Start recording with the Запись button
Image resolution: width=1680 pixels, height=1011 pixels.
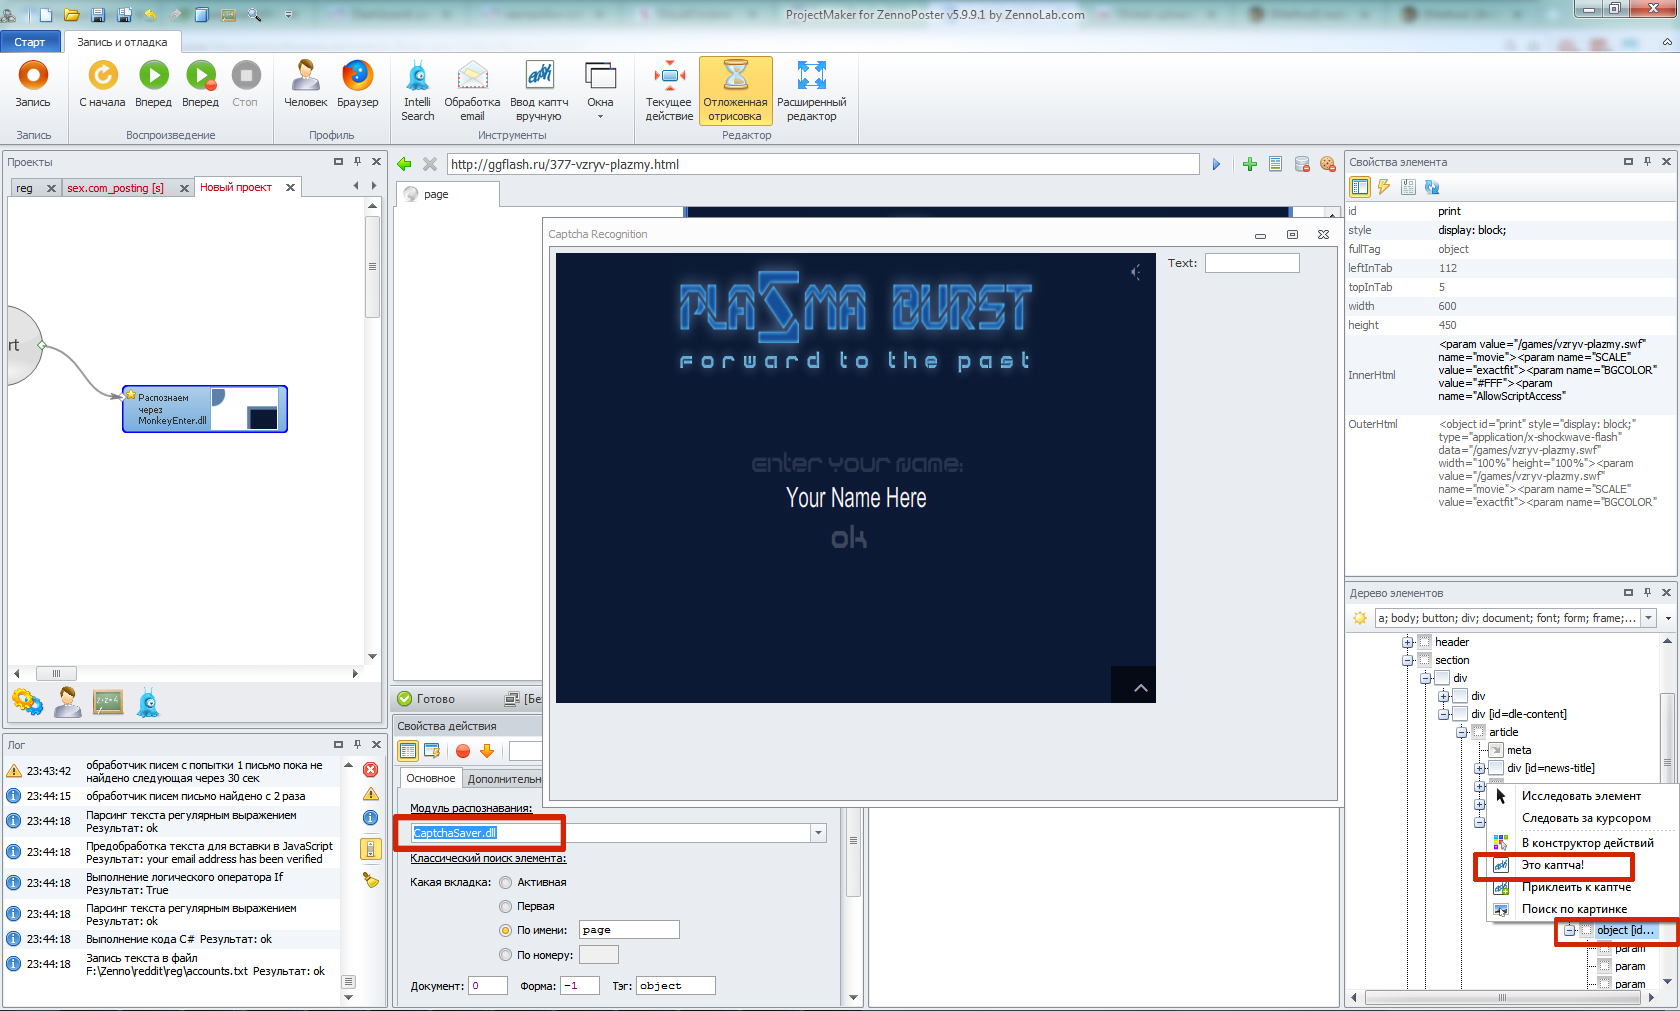coord(33,86)
